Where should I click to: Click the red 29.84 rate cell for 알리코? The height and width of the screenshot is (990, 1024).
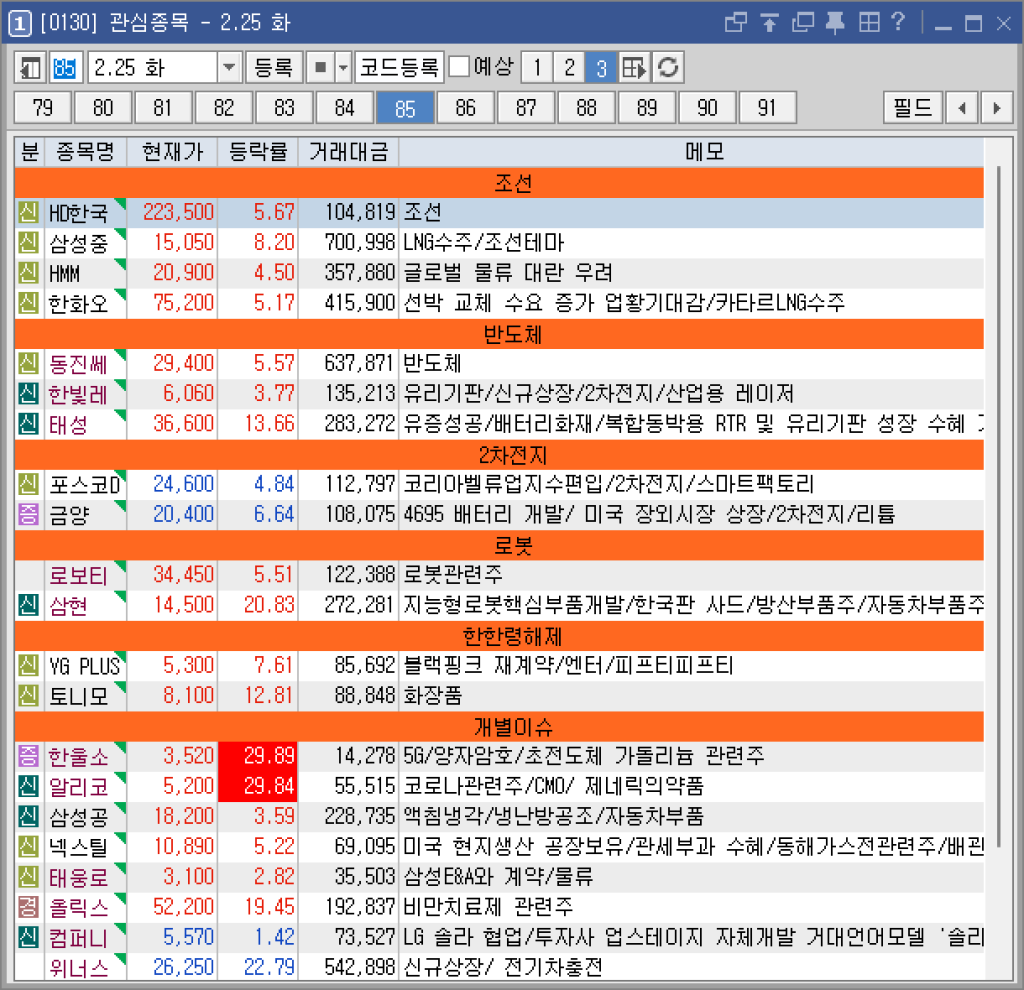click(x=258, y=786)
